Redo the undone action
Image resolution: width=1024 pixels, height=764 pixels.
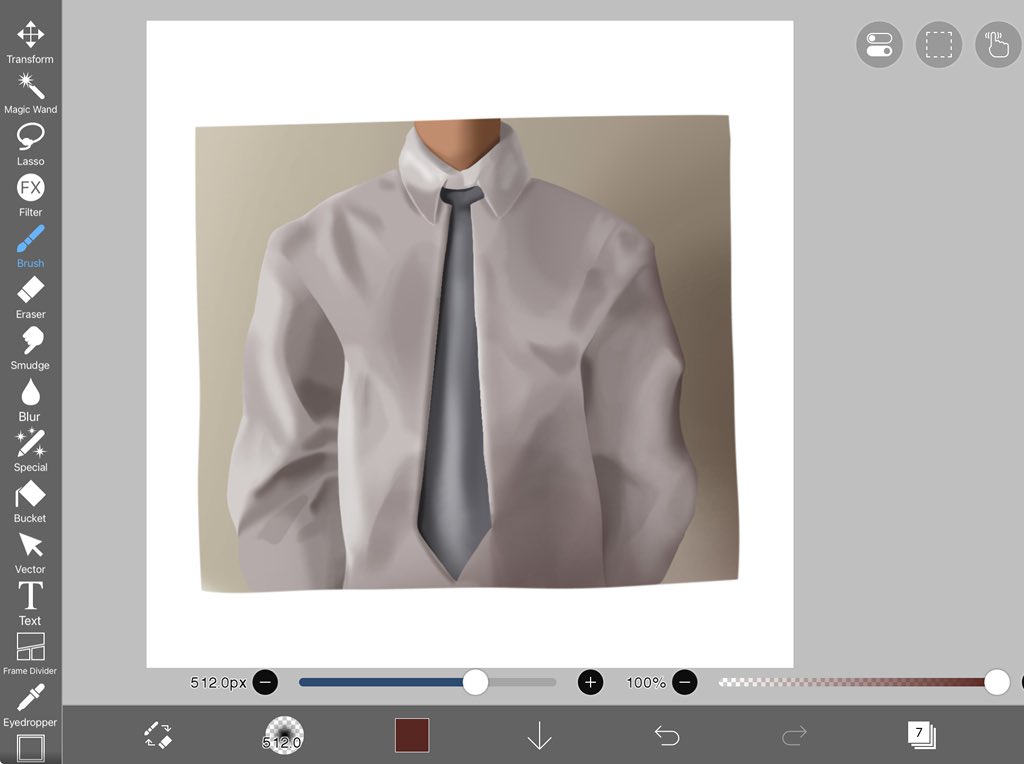click(794, 735)
